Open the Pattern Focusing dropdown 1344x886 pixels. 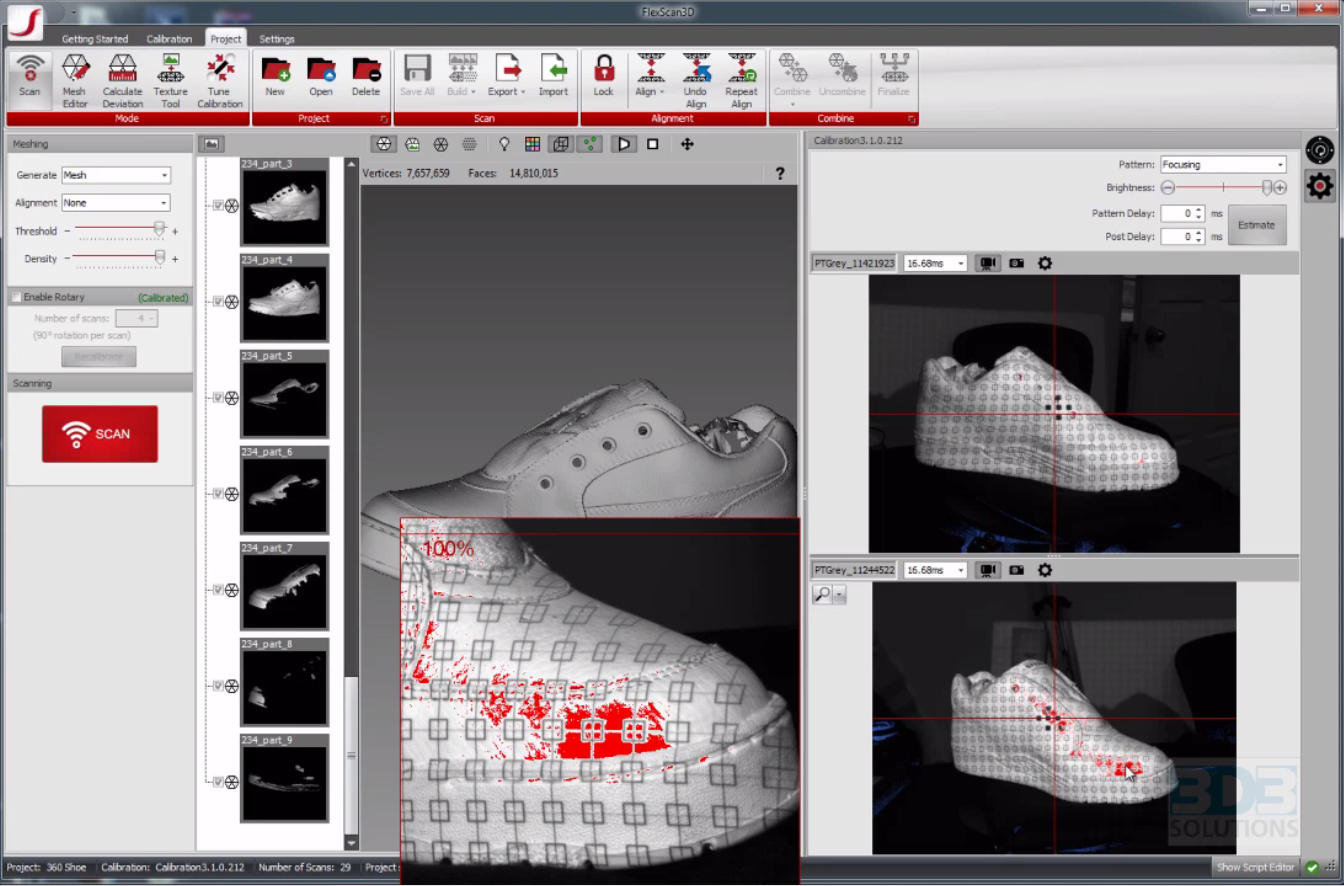(x=1222, y=164)
